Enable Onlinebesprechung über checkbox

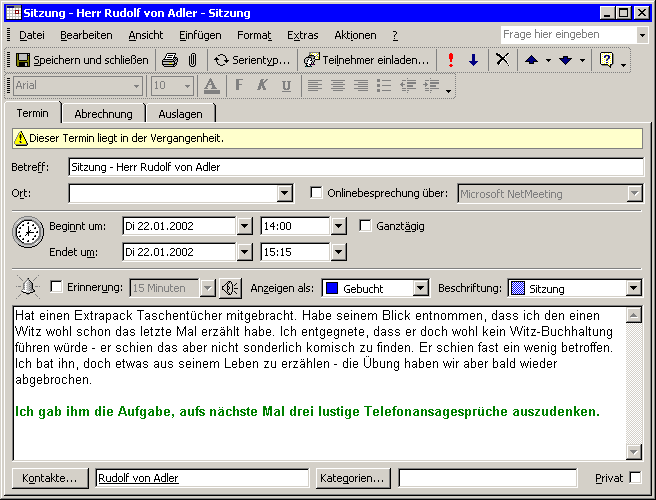316,193
